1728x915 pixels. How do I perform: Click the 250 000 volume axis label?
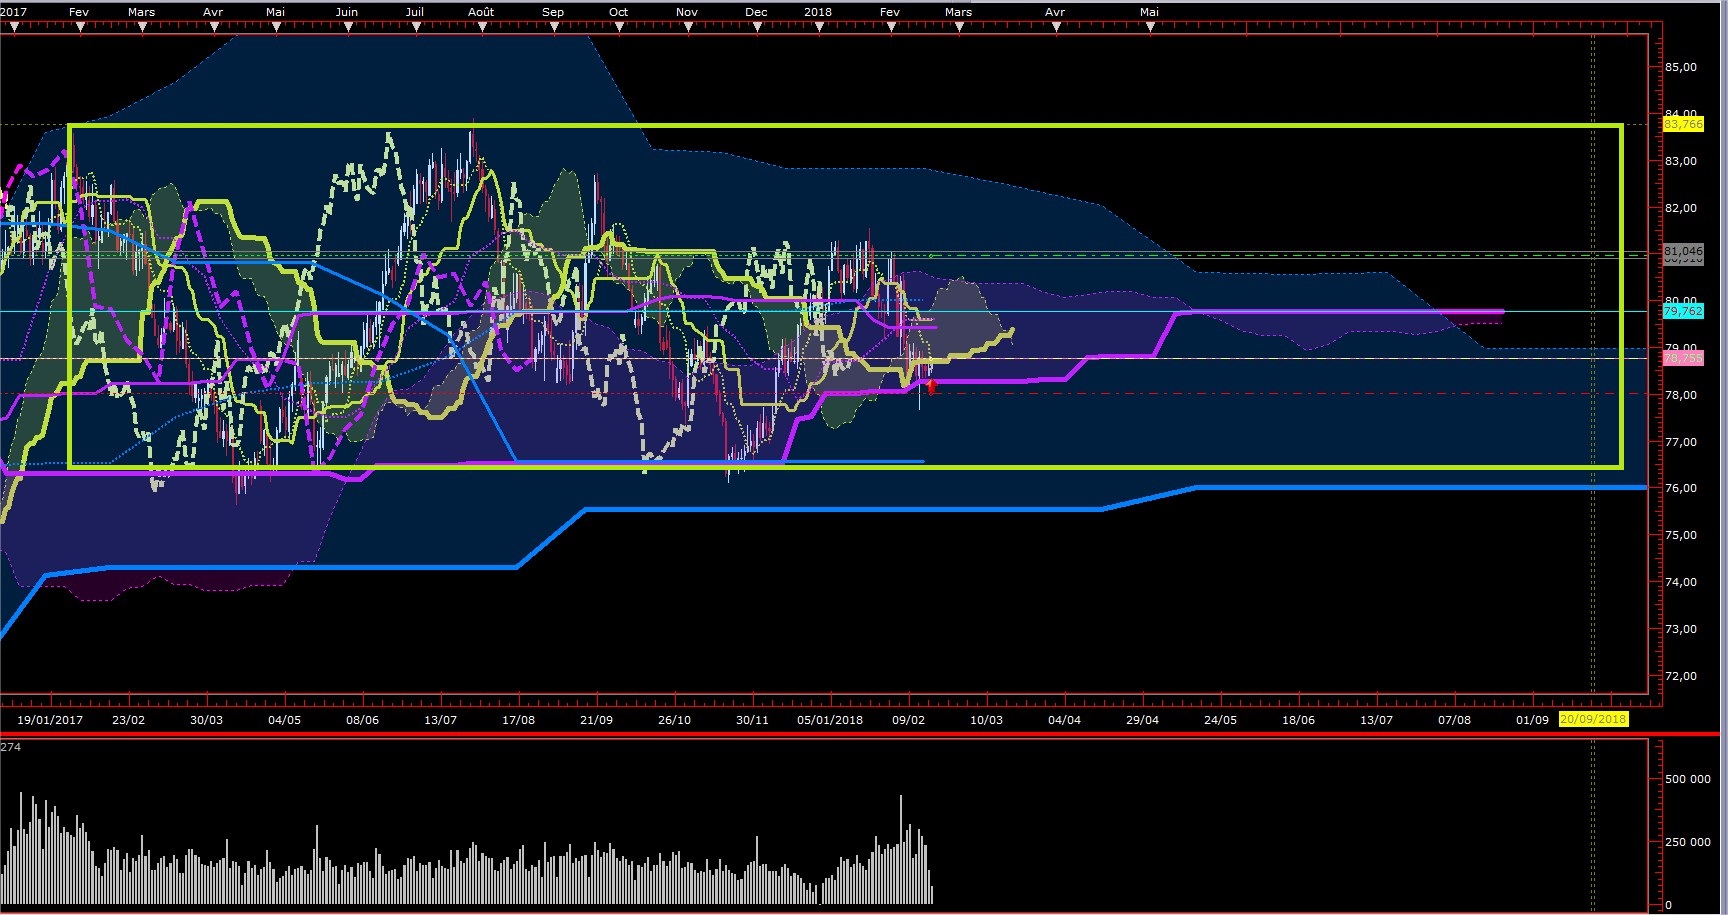click(1687, 842)
